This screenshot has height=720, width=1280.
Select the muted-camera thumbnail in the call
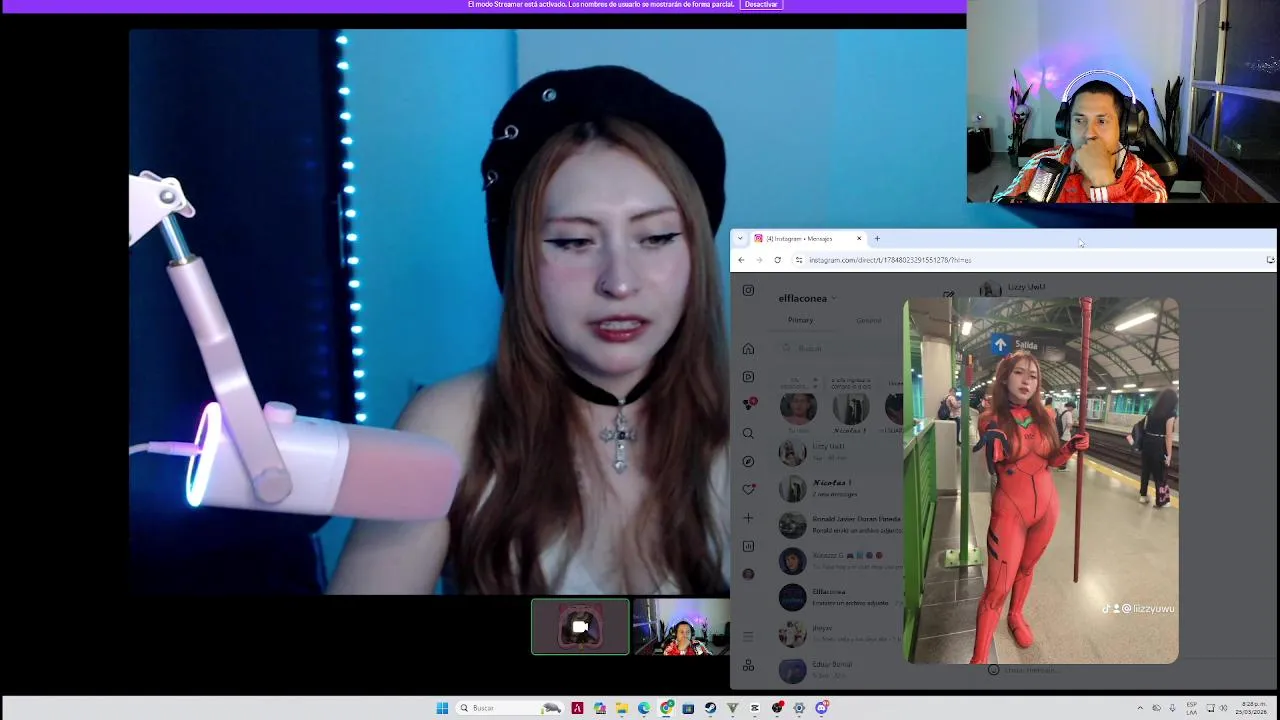(580, 627)
